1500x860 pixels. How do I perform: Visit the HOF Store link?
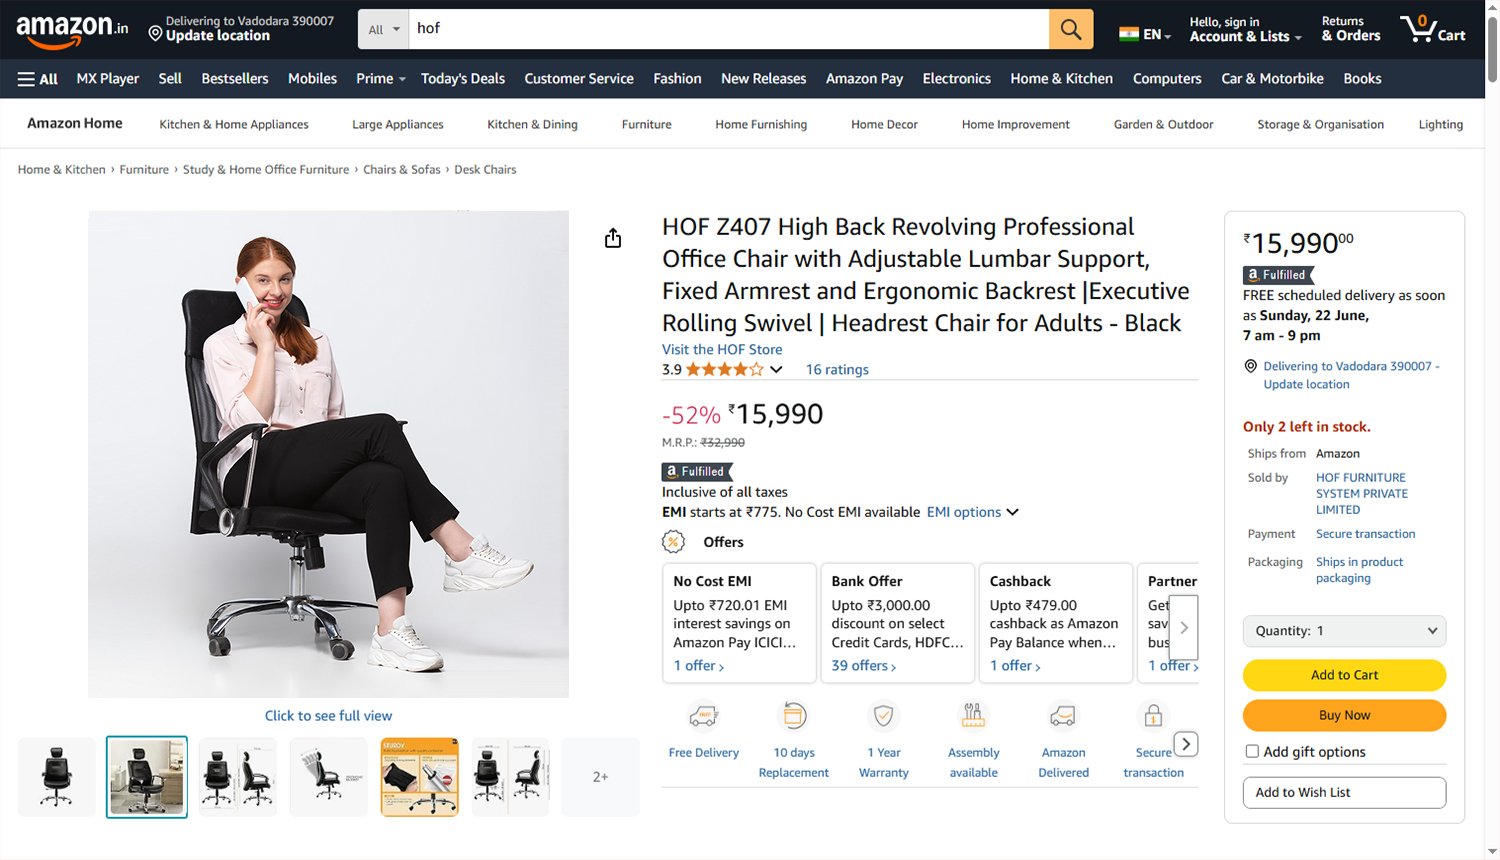pyautogui.click(x=722, y=349)
